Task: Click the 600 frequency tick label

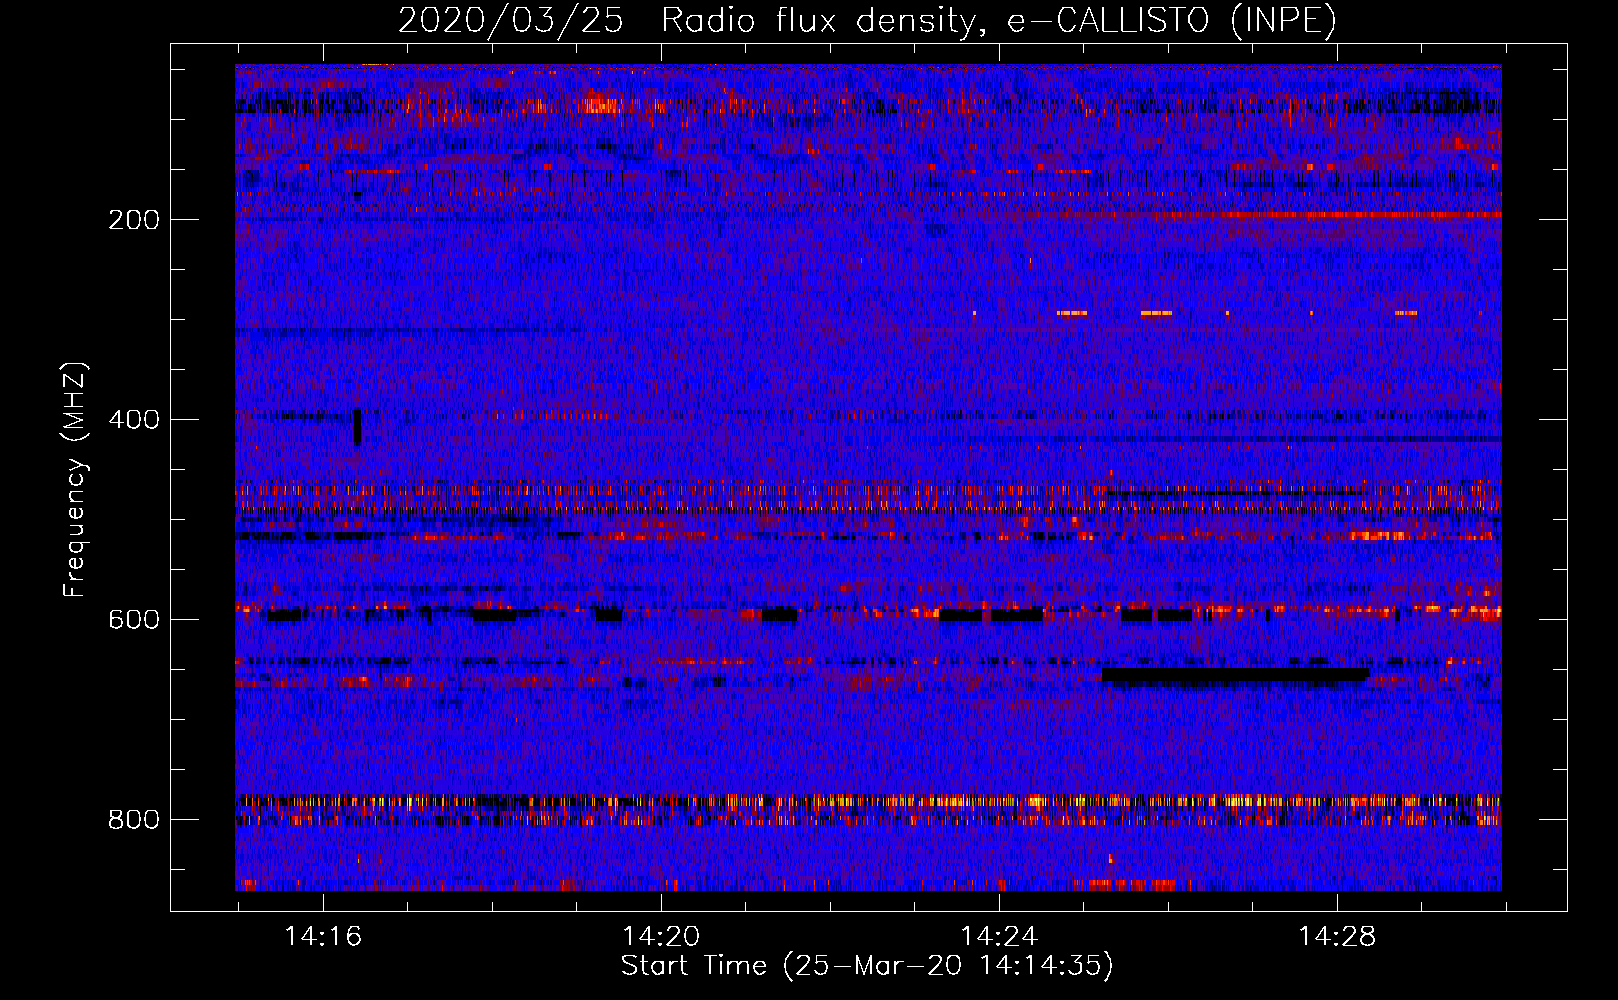Action: (x=134, y=620)
